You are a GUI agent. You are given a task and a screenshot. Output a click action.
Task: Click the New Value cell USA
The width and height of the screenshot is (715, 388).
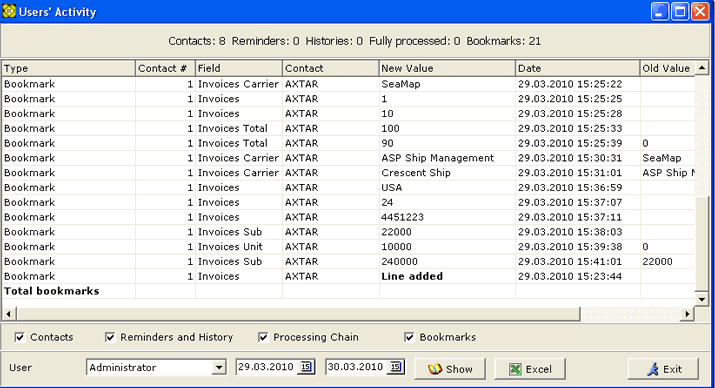447,187
